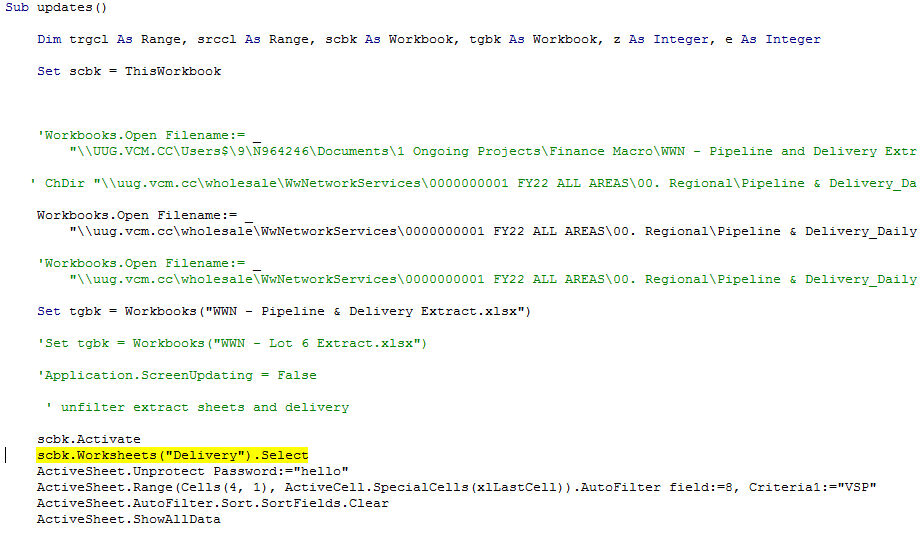The width and height of the screenshot is (917, 542).
Task: Click the first commented 'Workbooks.Open Filename:=' line
Action: point(149,136)
